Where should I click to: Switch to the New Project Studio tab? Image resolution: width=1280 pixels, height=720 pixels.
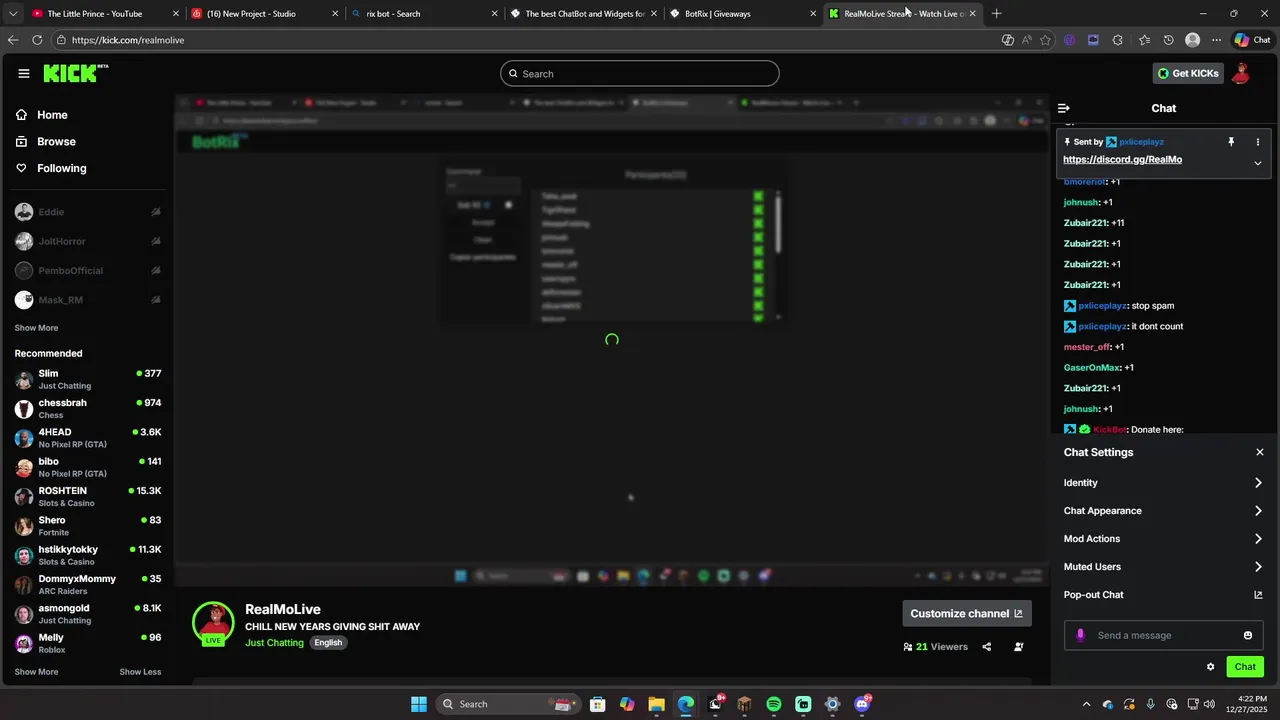[264, 14]
